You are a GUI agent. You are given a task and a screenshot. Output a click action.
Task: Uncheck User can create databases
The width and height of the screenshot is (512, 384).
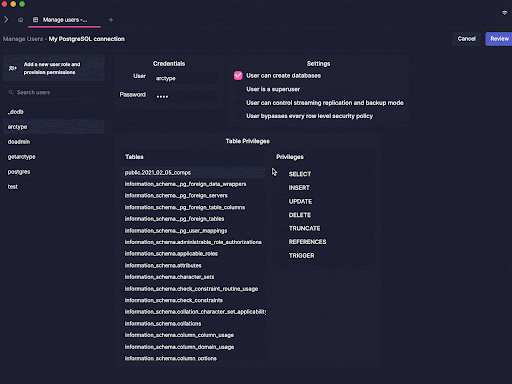pos(238,76)
